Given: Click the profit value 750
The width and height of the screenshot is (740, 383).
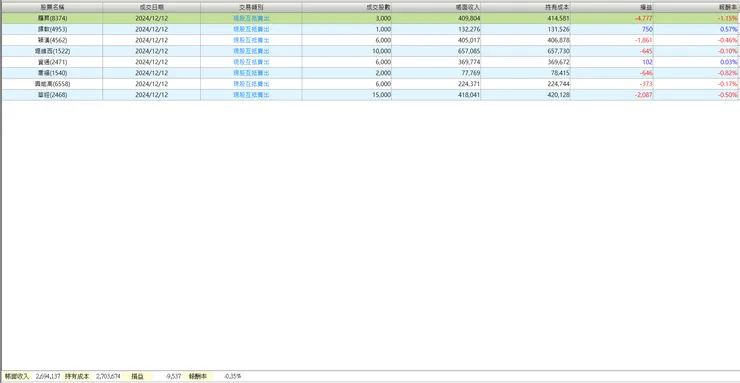Looking at the screenshot, I should tap(648, 29).
